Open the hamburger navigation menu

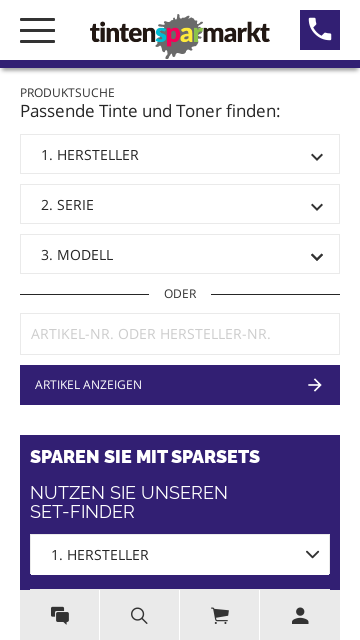(x=37, y=30)
